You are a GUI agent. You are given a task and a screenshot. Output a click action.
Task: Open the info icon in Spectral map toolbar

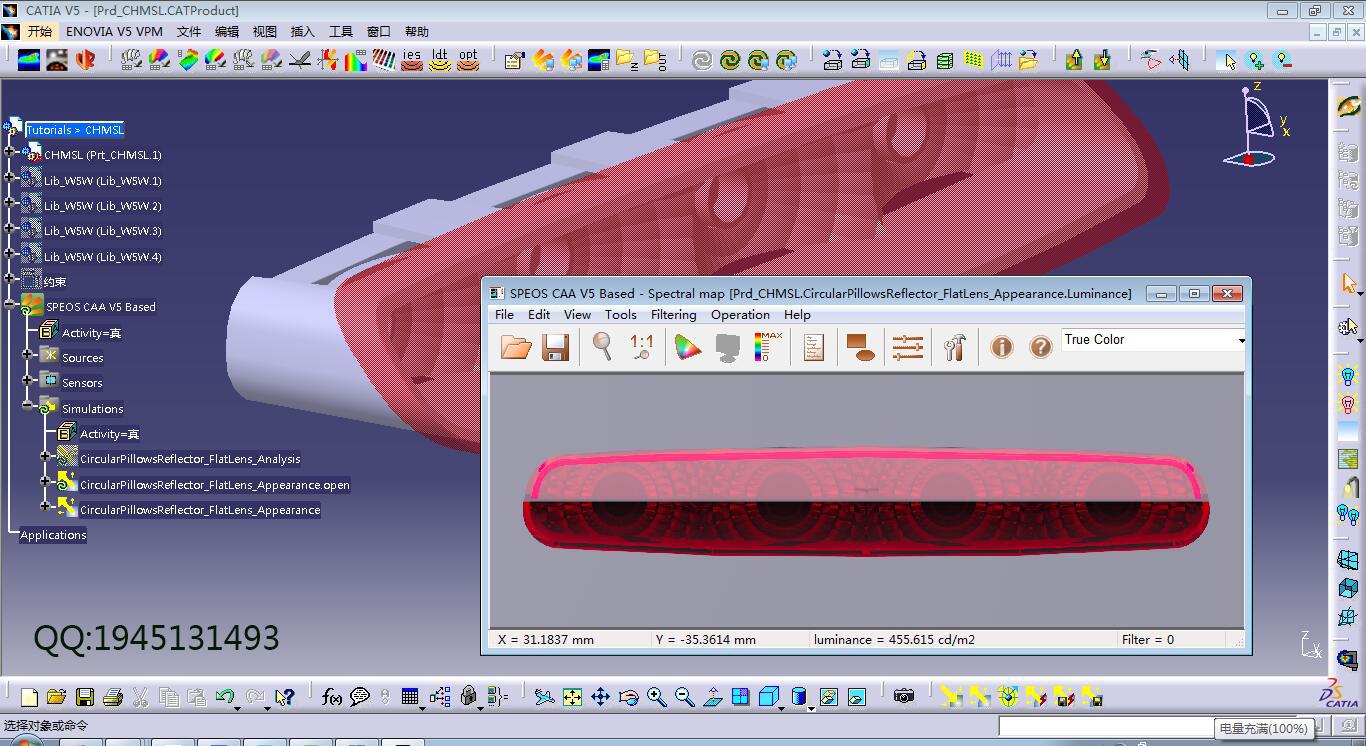[1001, 347]
